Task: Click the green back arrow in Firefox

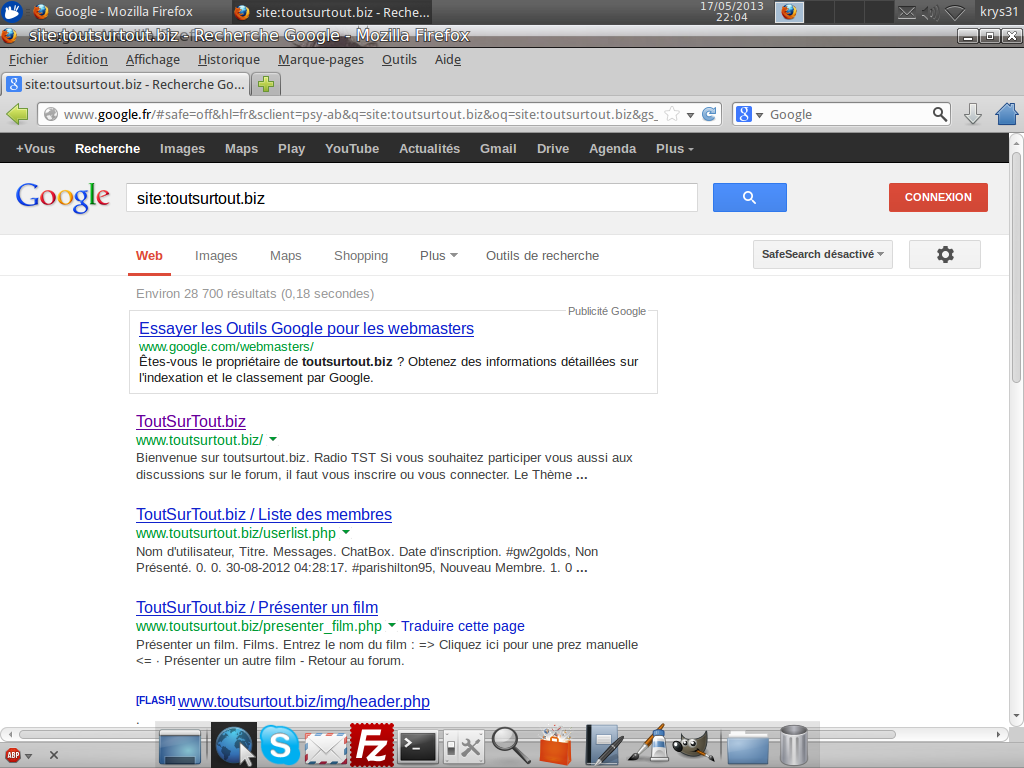Action: pos(18,114)
